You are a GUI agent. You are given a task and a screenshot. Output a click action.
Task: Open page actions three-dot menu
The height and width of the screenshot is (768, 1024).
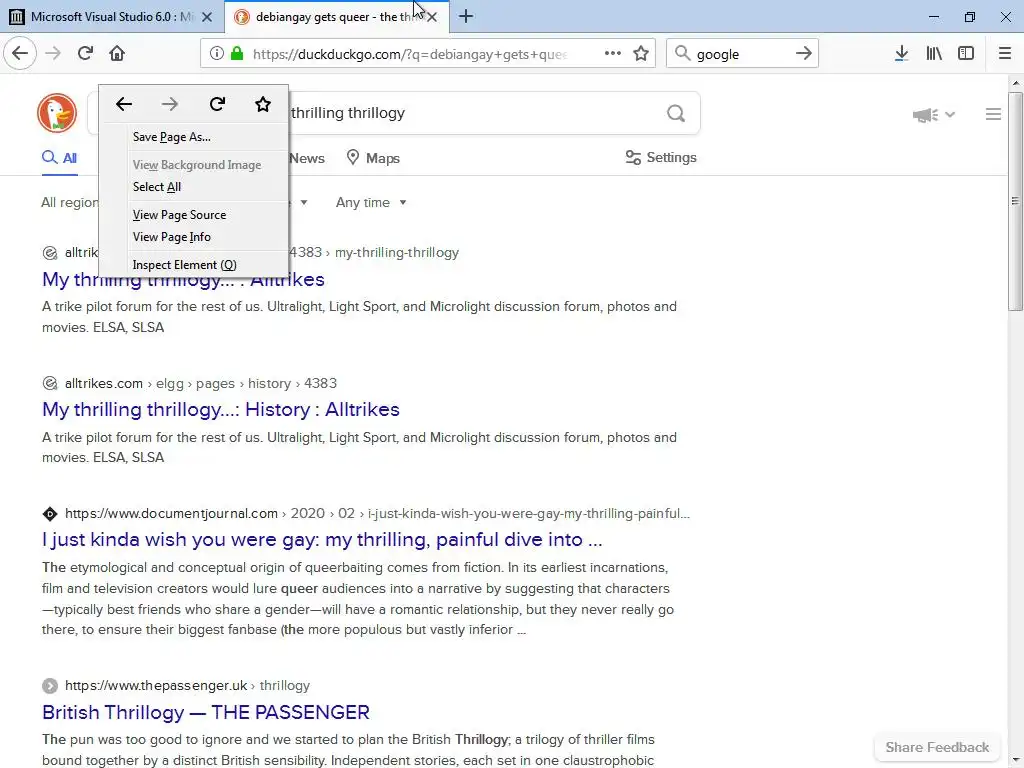click(613, 54)
